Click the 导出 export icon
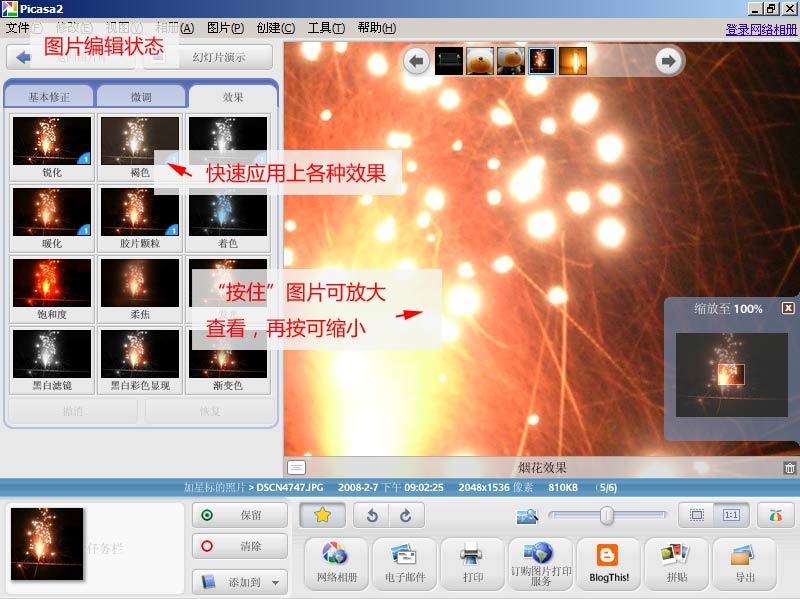Screen dimensions: 800x599 click(744, 563)
